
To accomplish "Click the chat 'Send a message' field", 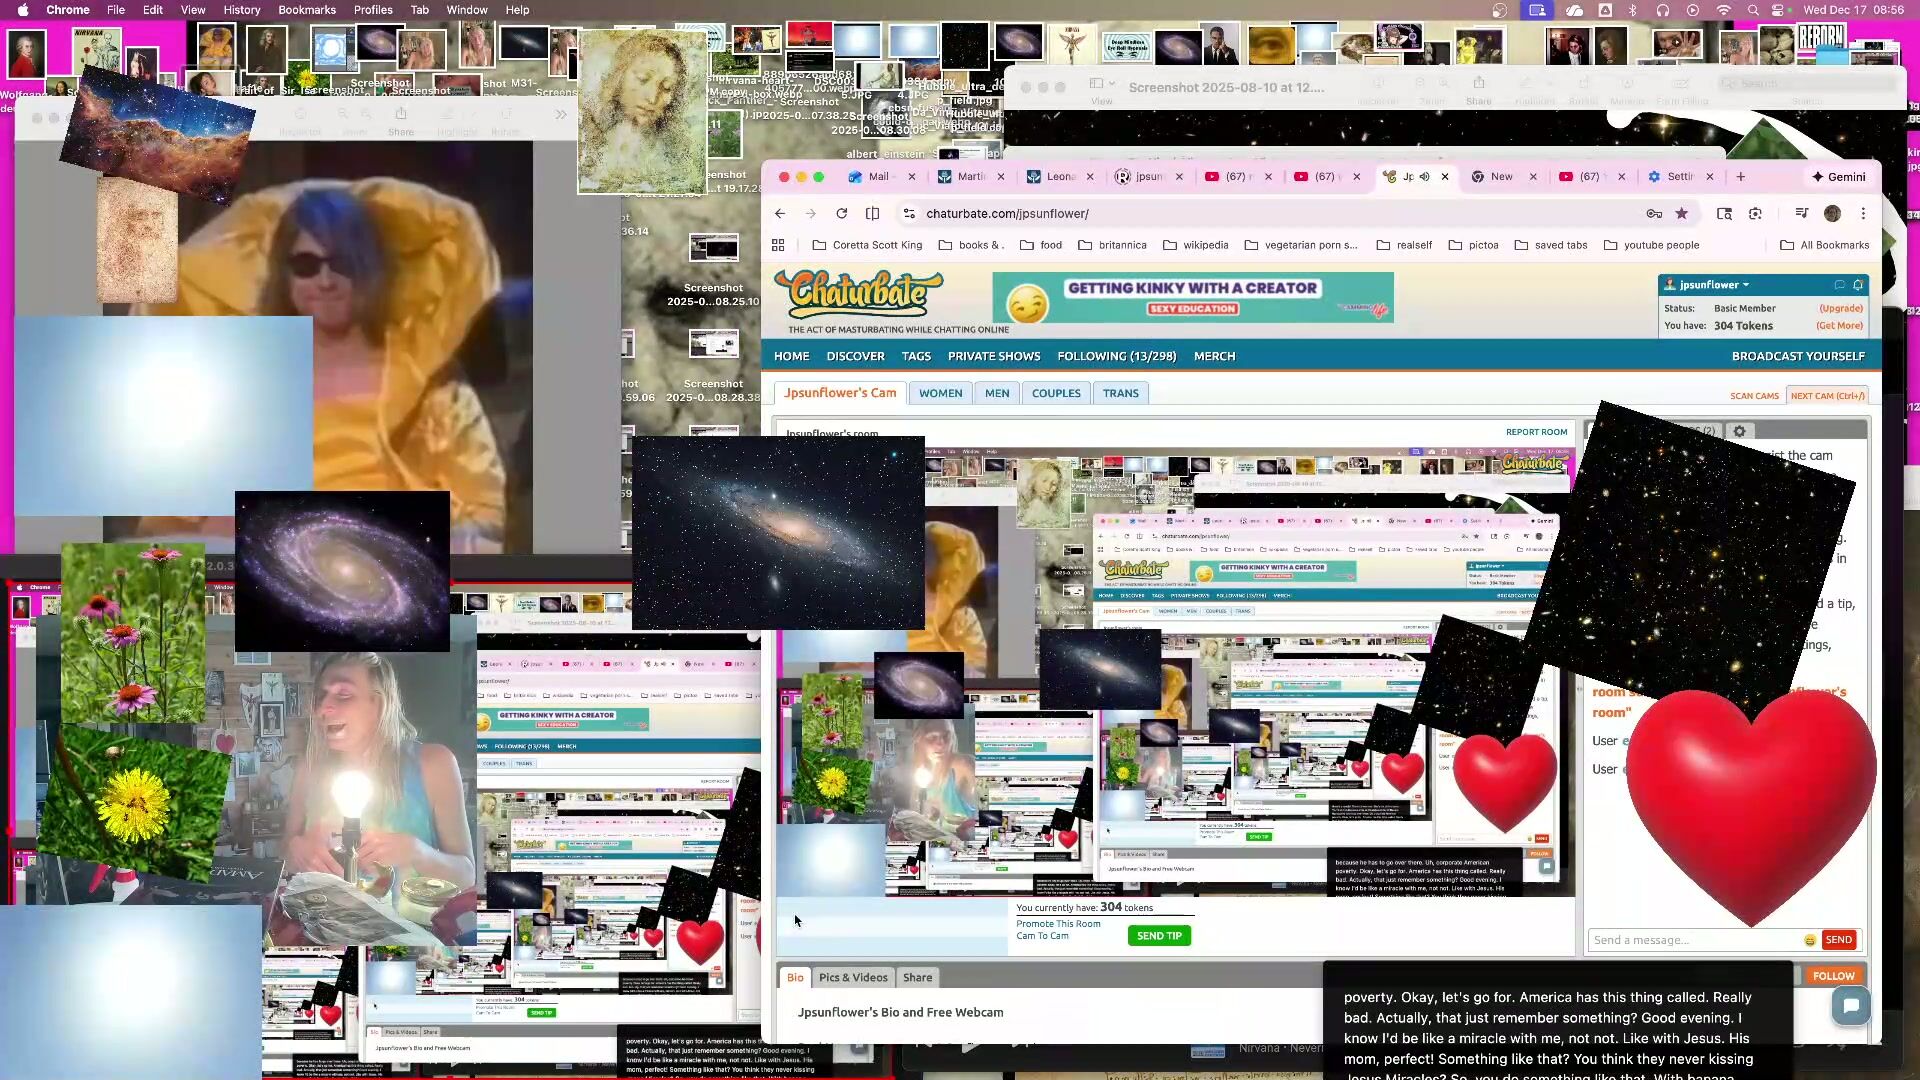I will [x=1696, y=940].
